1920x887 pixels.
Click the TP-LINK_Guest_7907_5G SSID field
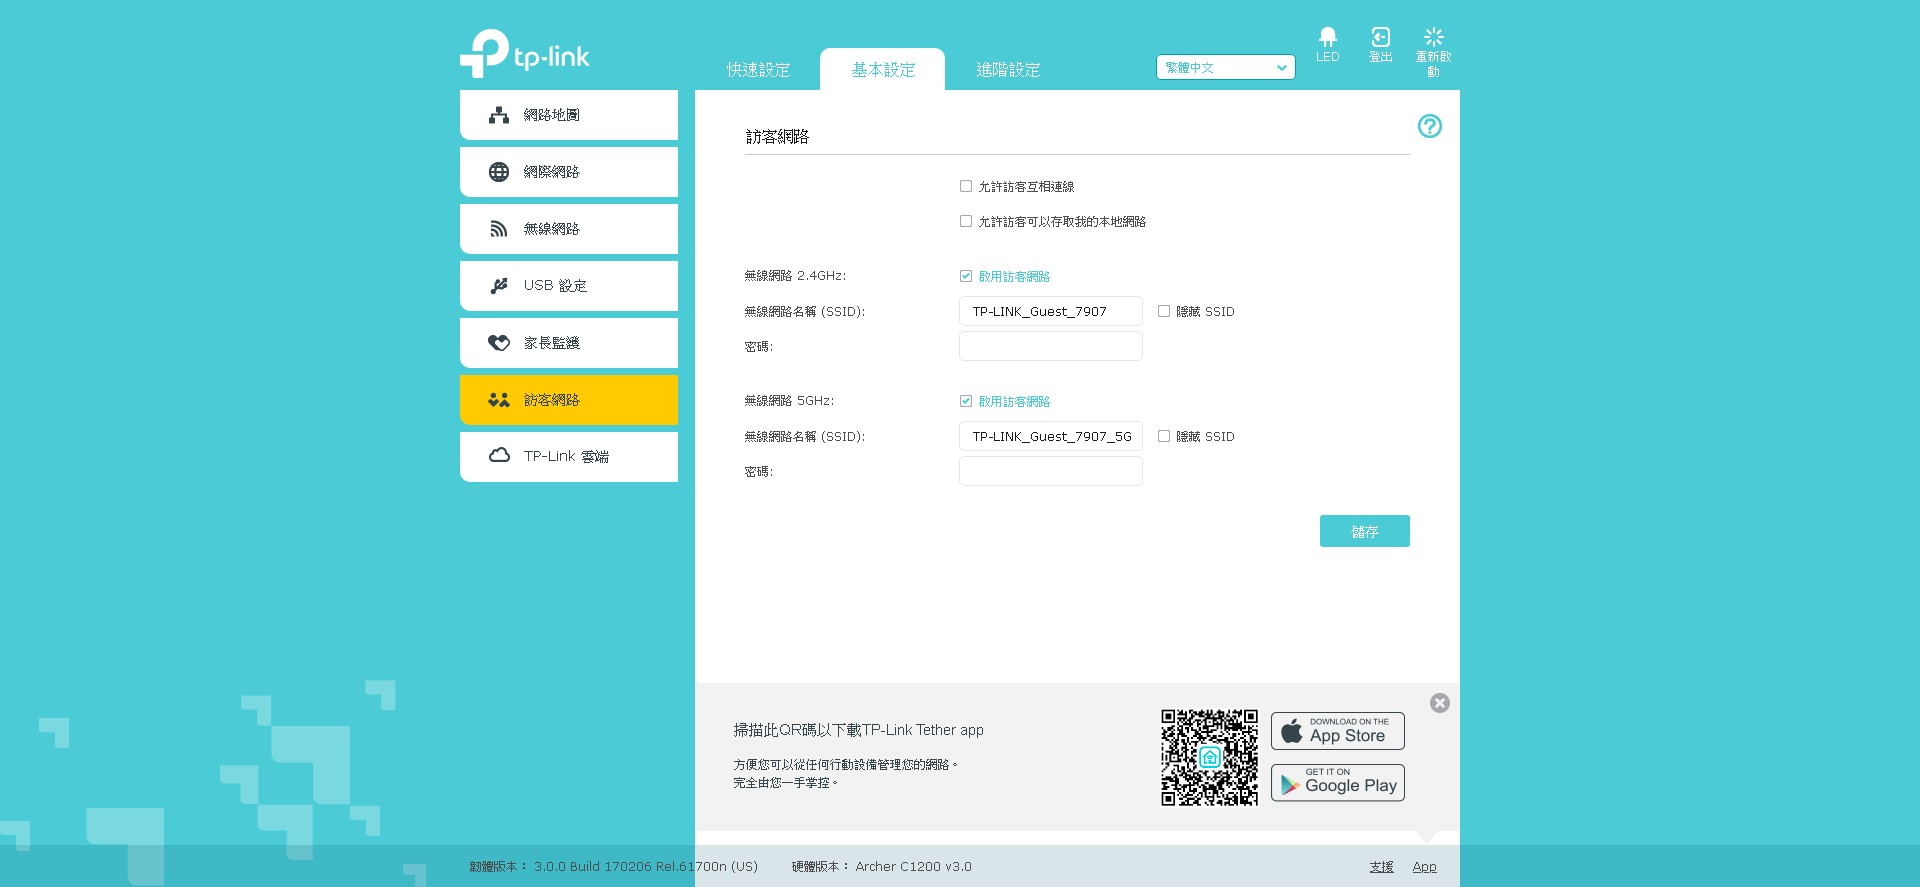[1050, 436]
